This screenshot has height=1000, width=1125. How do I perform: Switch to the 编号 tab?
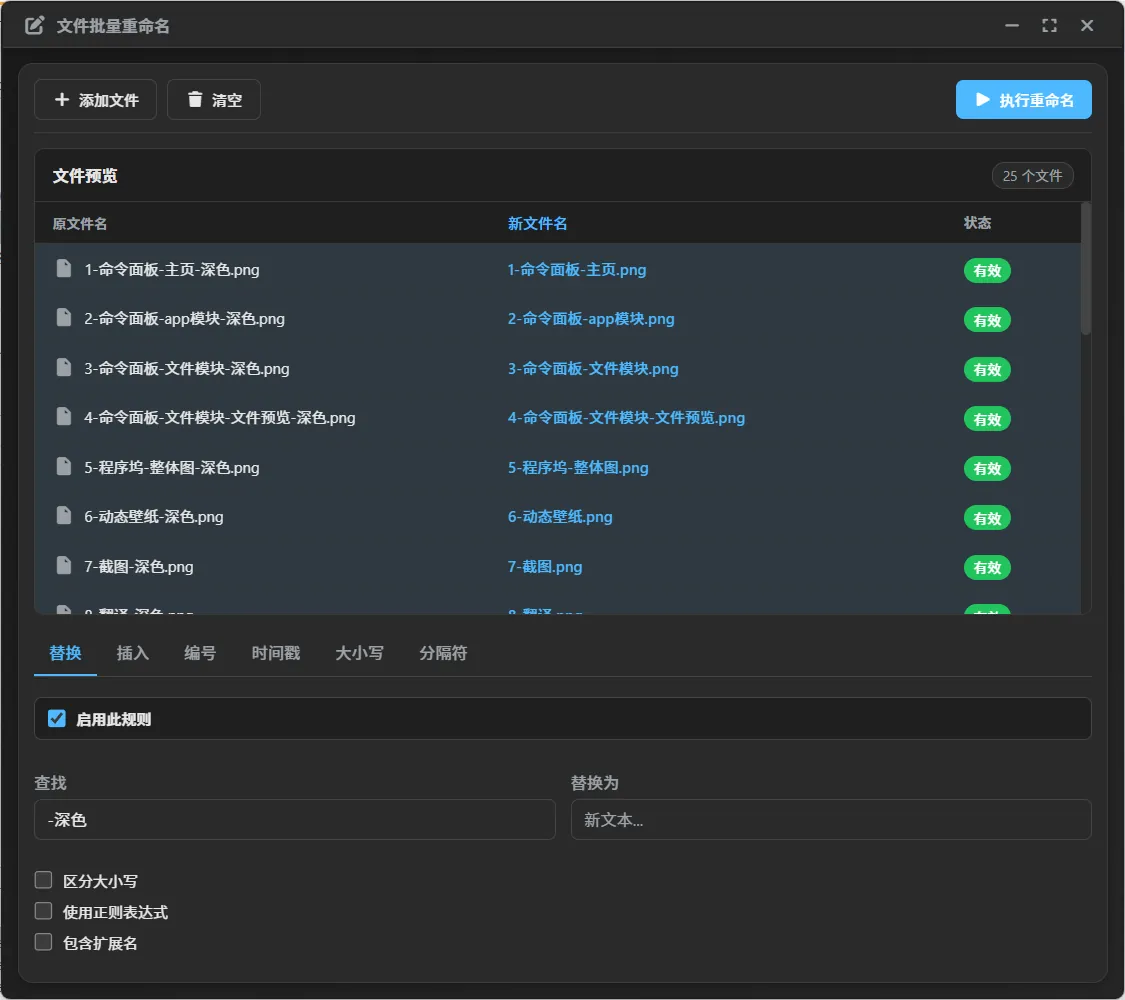click(200, 653)
